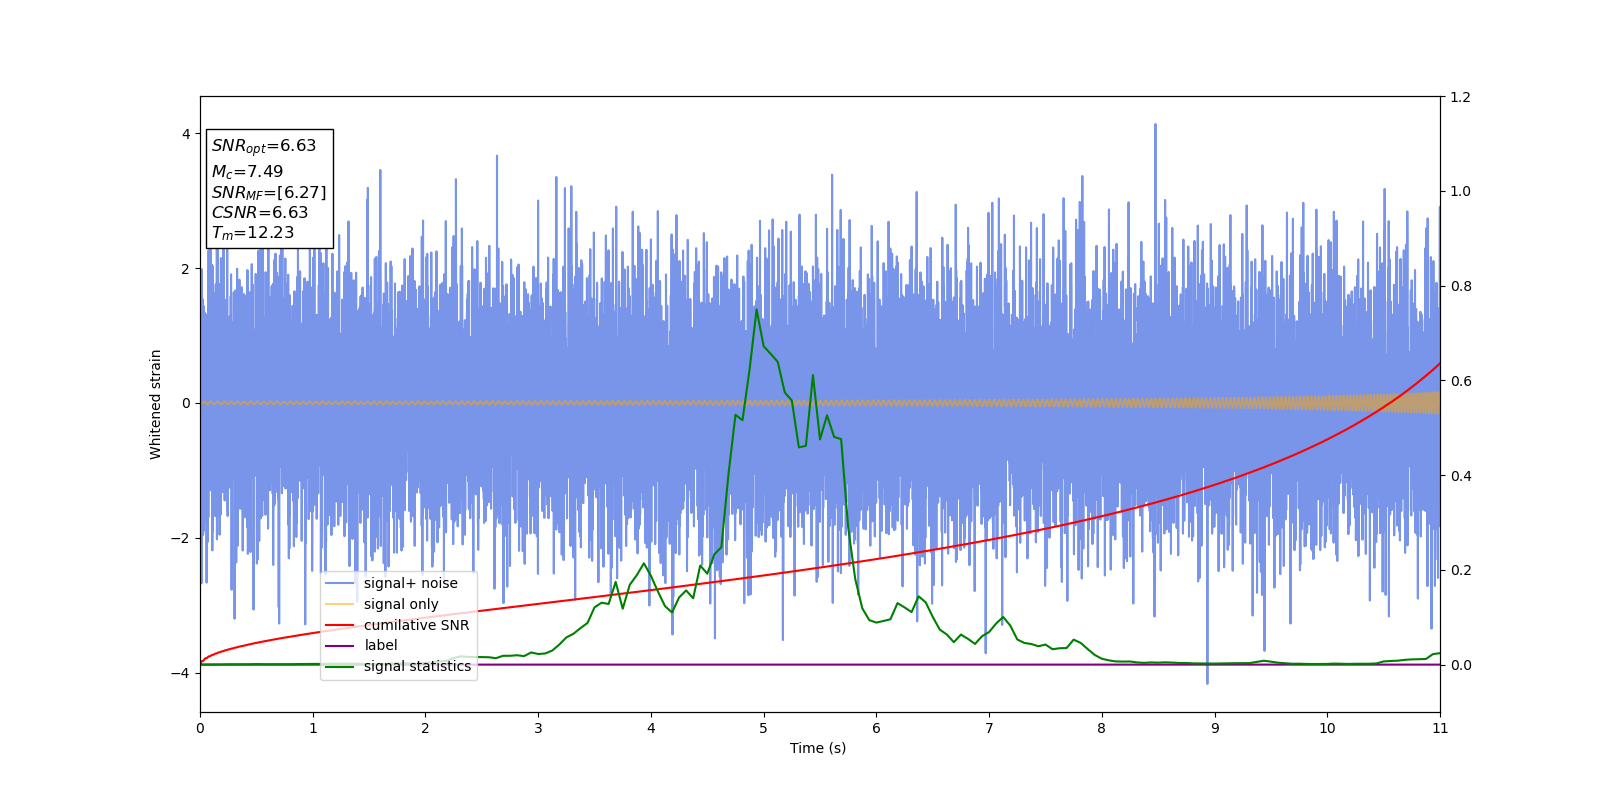
Task: Click the left y-axis tick label −4
Action: point(181,673)
